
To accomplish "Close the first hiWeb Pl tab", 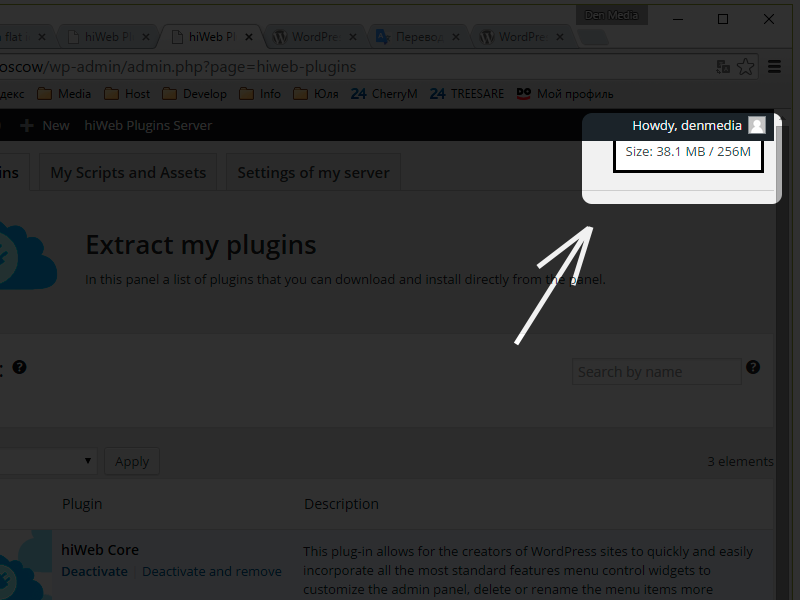I will point(146,37).
